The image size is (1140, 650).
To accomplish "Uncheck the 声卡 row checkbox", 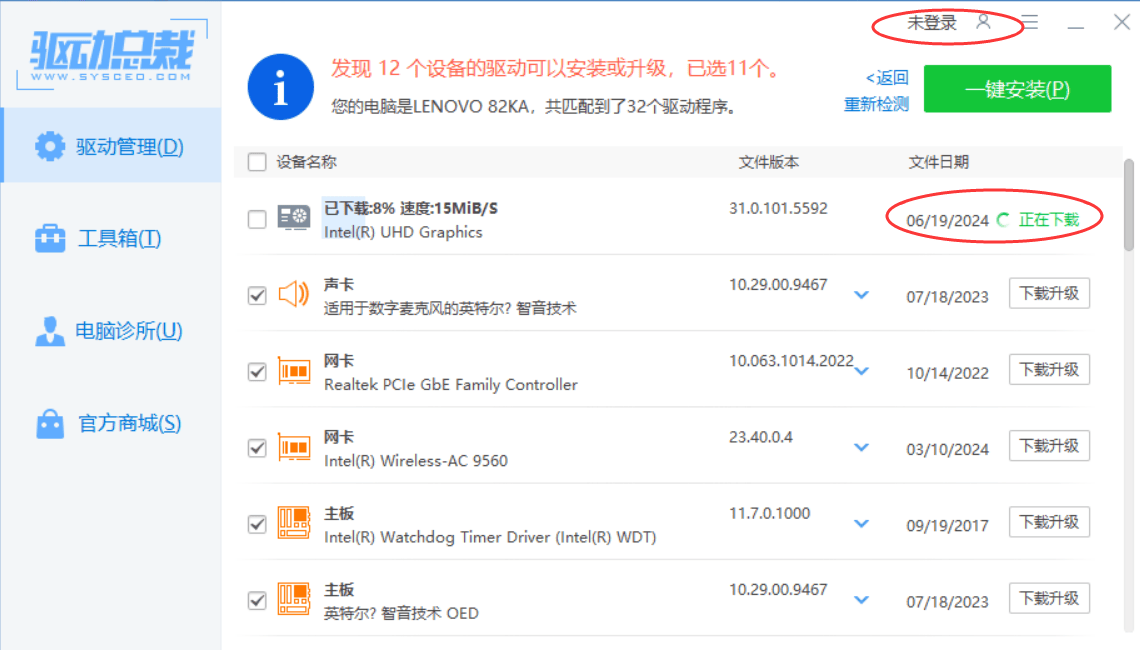I will click(257, 295).
